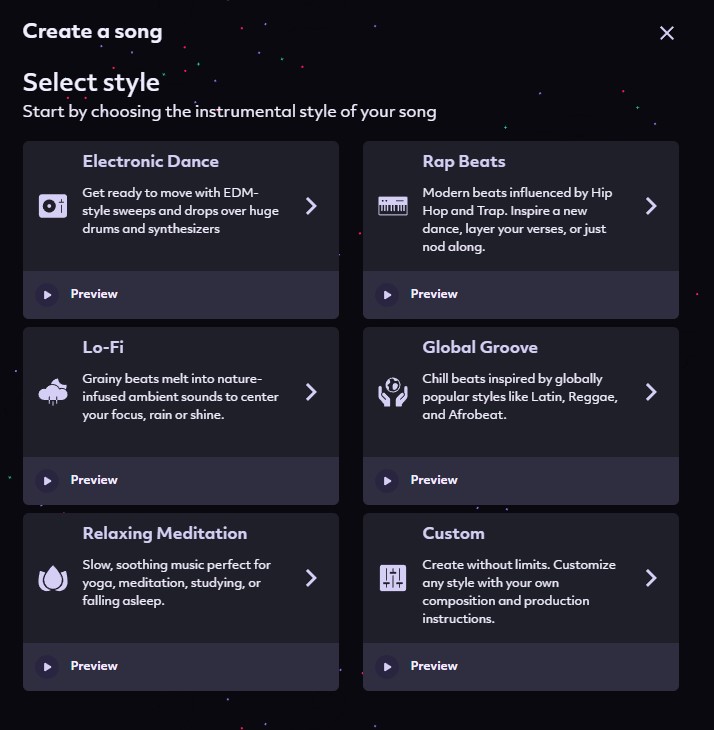
Task: Open Global Groove using its chevron arrow
Action: (x=651, y=392)
